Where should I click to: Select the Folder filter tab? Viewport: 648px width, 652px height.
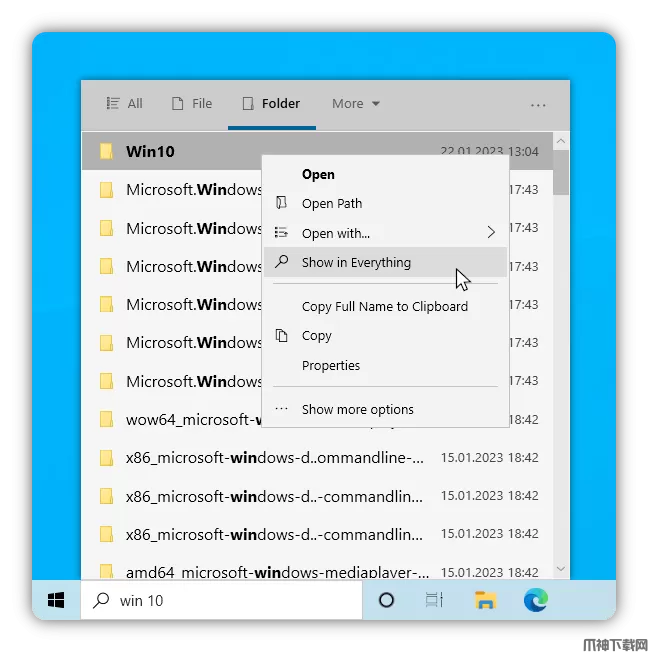(271, 104)
